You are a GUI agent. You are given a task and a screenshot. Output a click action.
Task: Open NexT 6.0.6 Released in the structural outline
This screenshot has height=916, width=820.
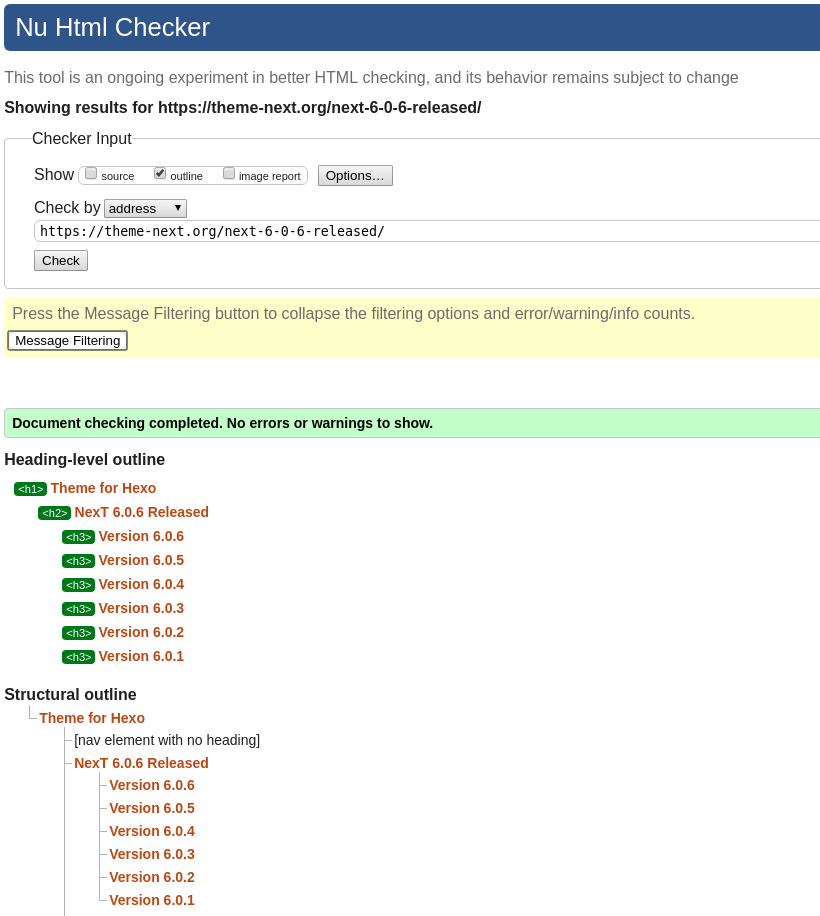click(141, 763)
